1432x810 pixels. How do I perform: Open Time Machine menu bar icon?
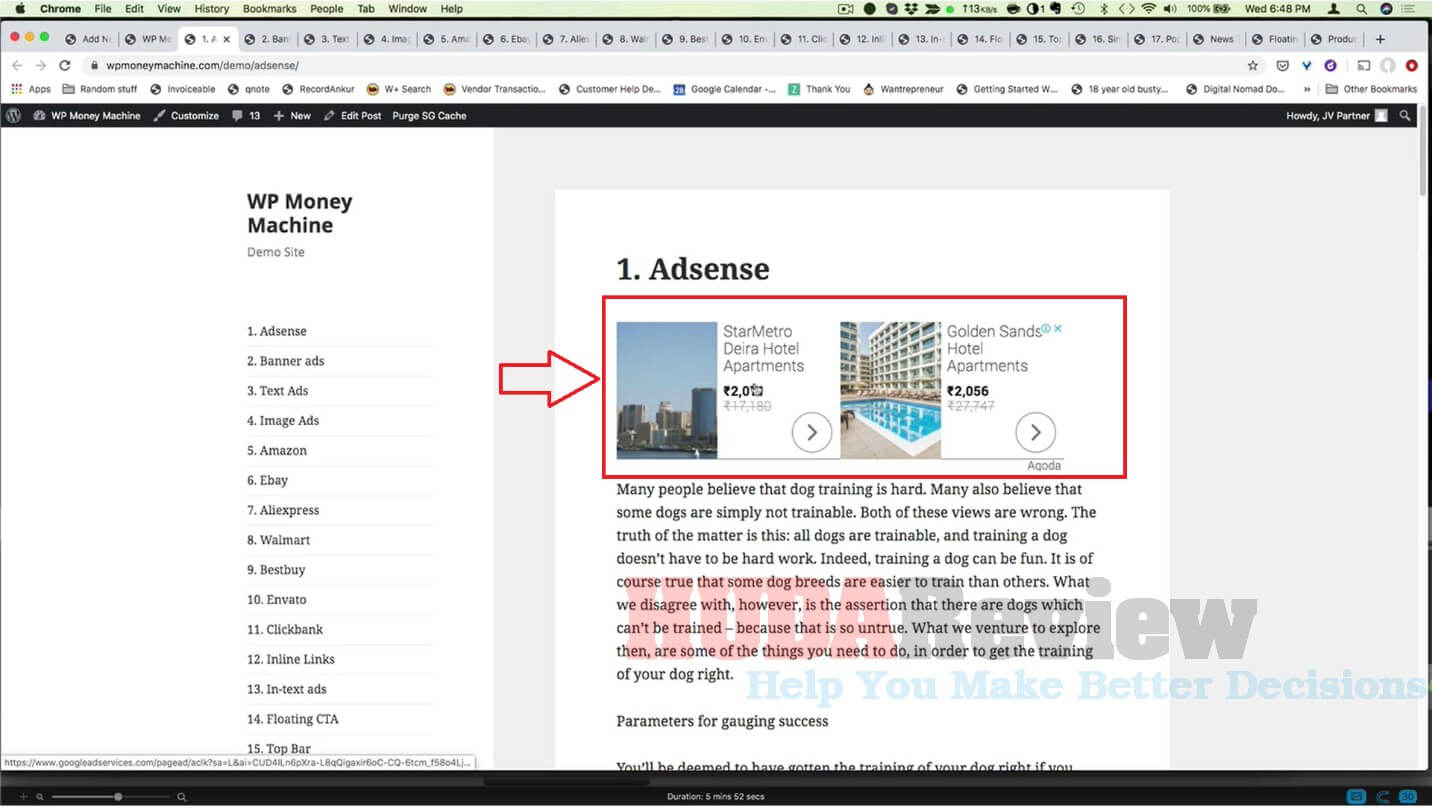coord(1078,9)
